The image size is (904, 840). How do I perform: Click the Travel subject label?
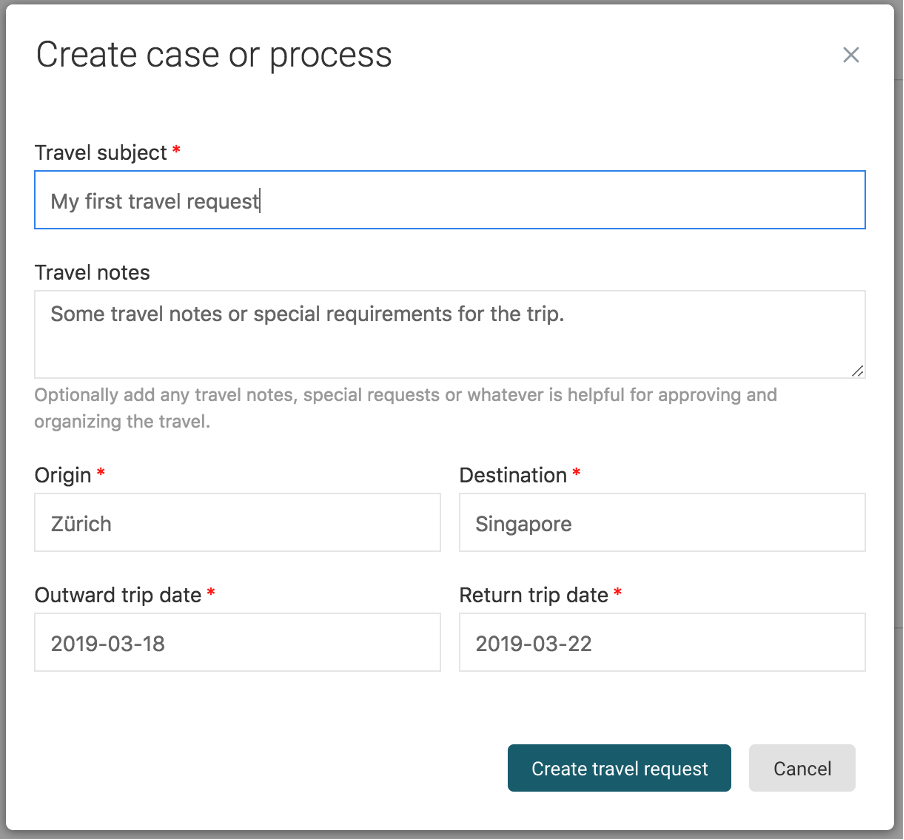tap(99, 153)
